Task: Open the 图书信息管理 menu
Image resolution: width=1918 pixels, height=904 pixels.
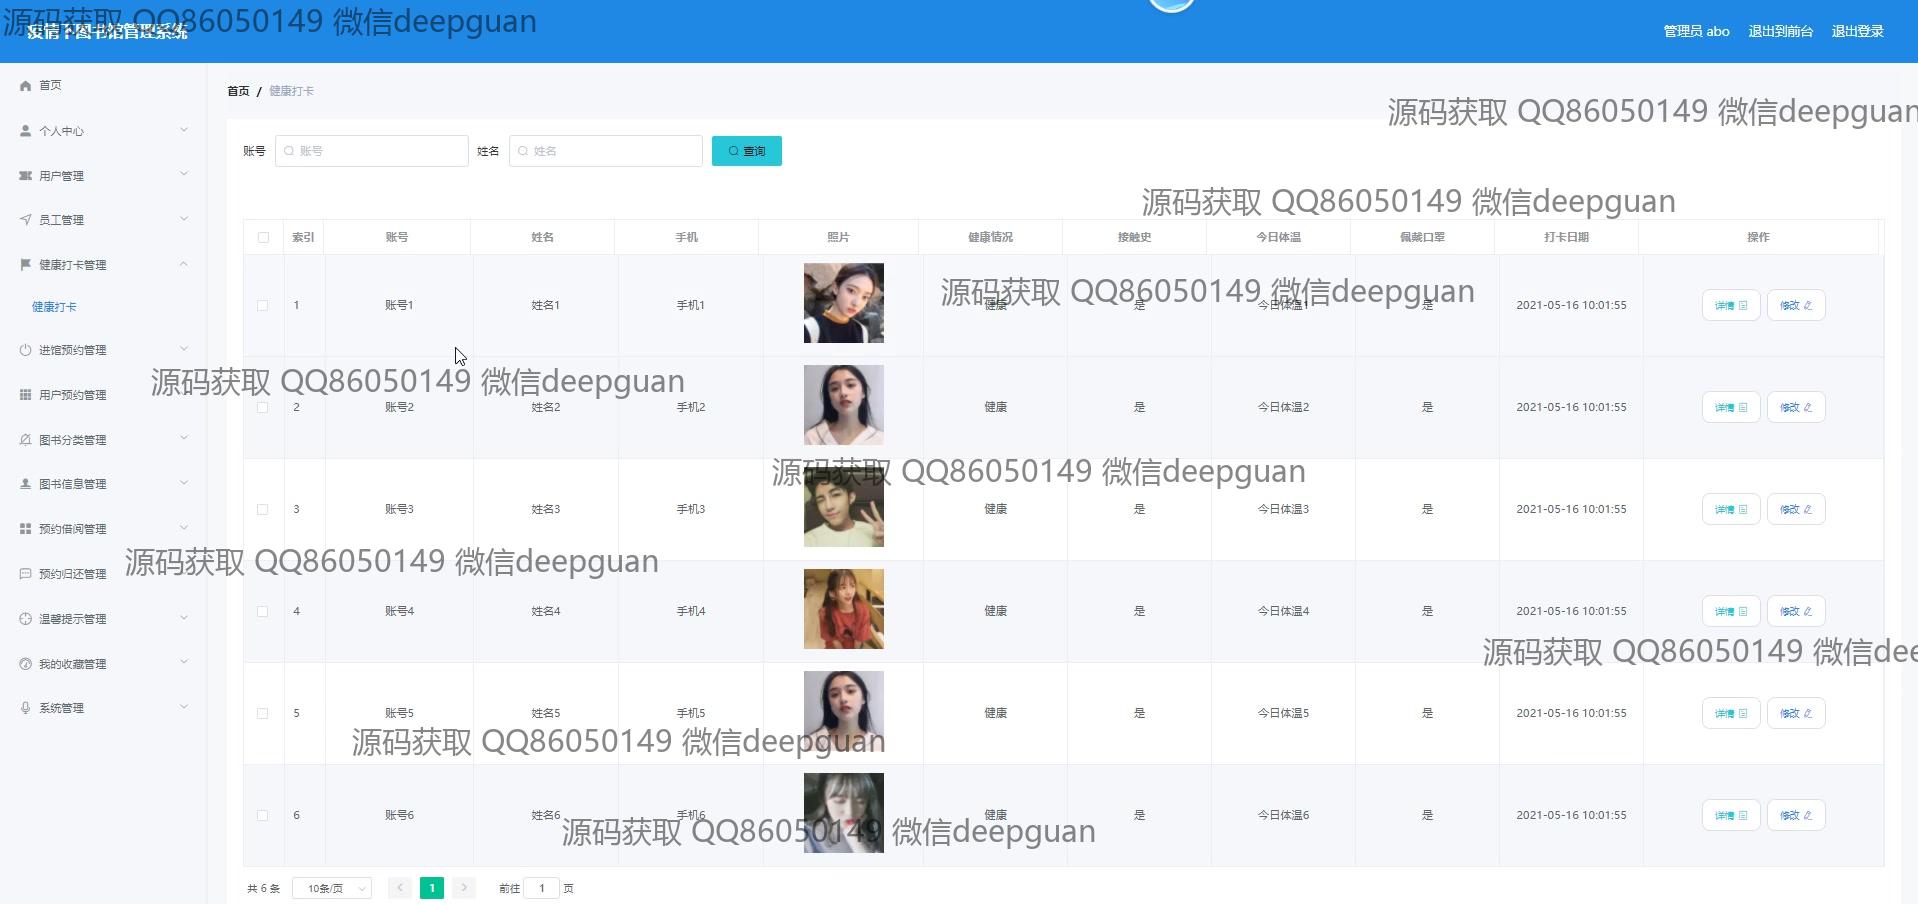Action: [72, 484]
